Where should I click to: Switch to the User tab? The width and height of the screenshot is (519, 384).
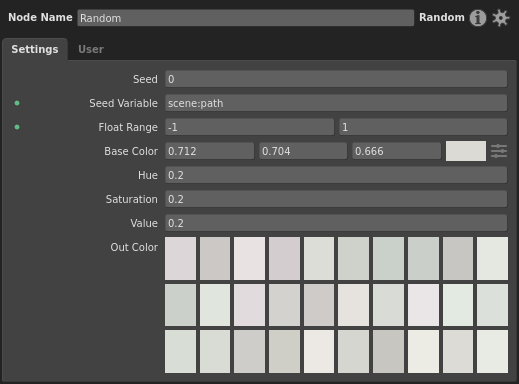tap(91, 49)
